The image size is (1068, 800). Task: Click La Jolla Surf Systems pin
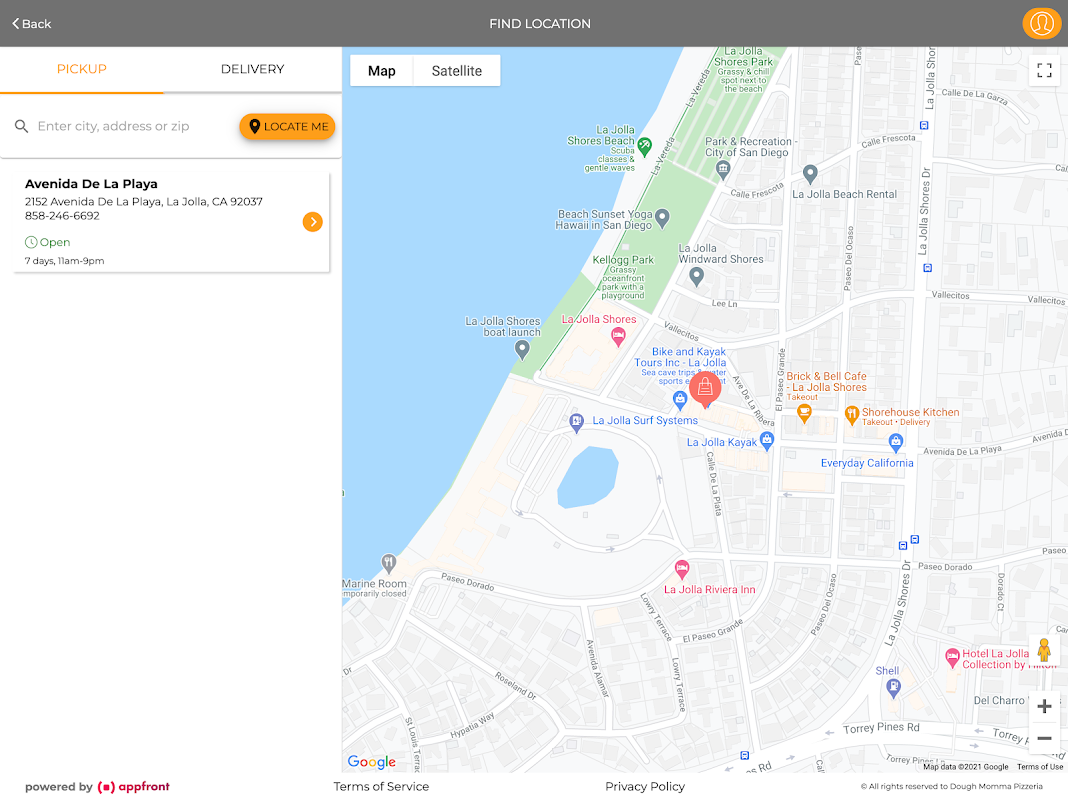coord(576,423)
